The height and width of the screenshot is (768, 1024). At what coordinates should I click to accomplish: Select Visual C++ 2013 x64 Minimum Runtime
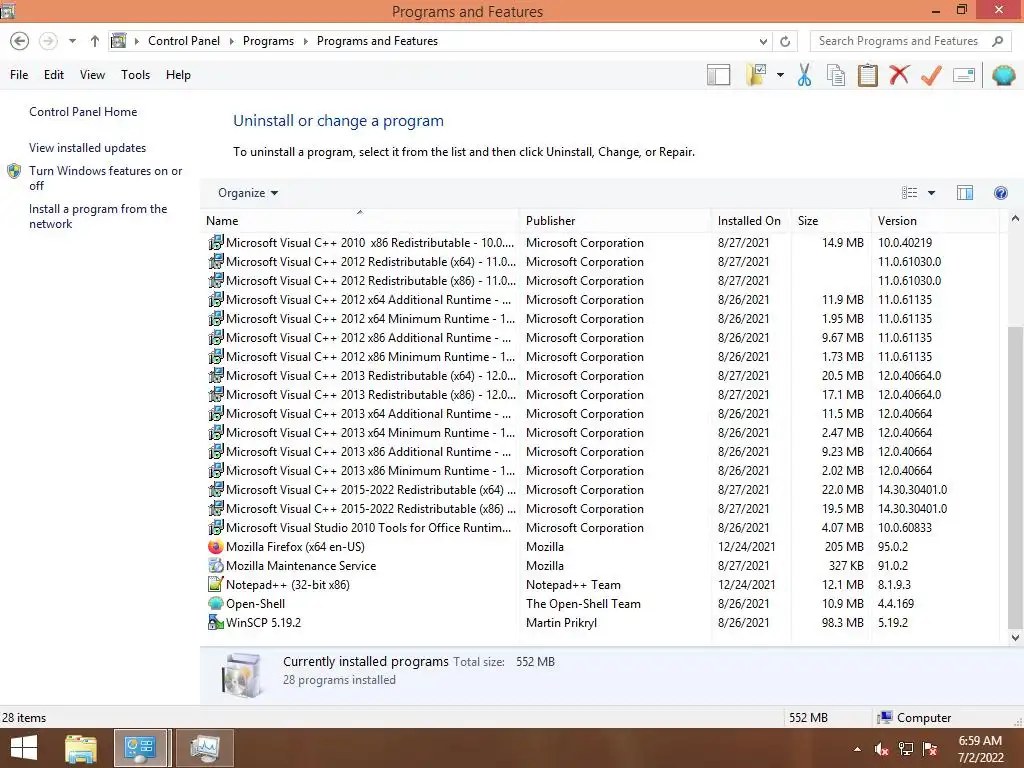click(x=601, y=433)
